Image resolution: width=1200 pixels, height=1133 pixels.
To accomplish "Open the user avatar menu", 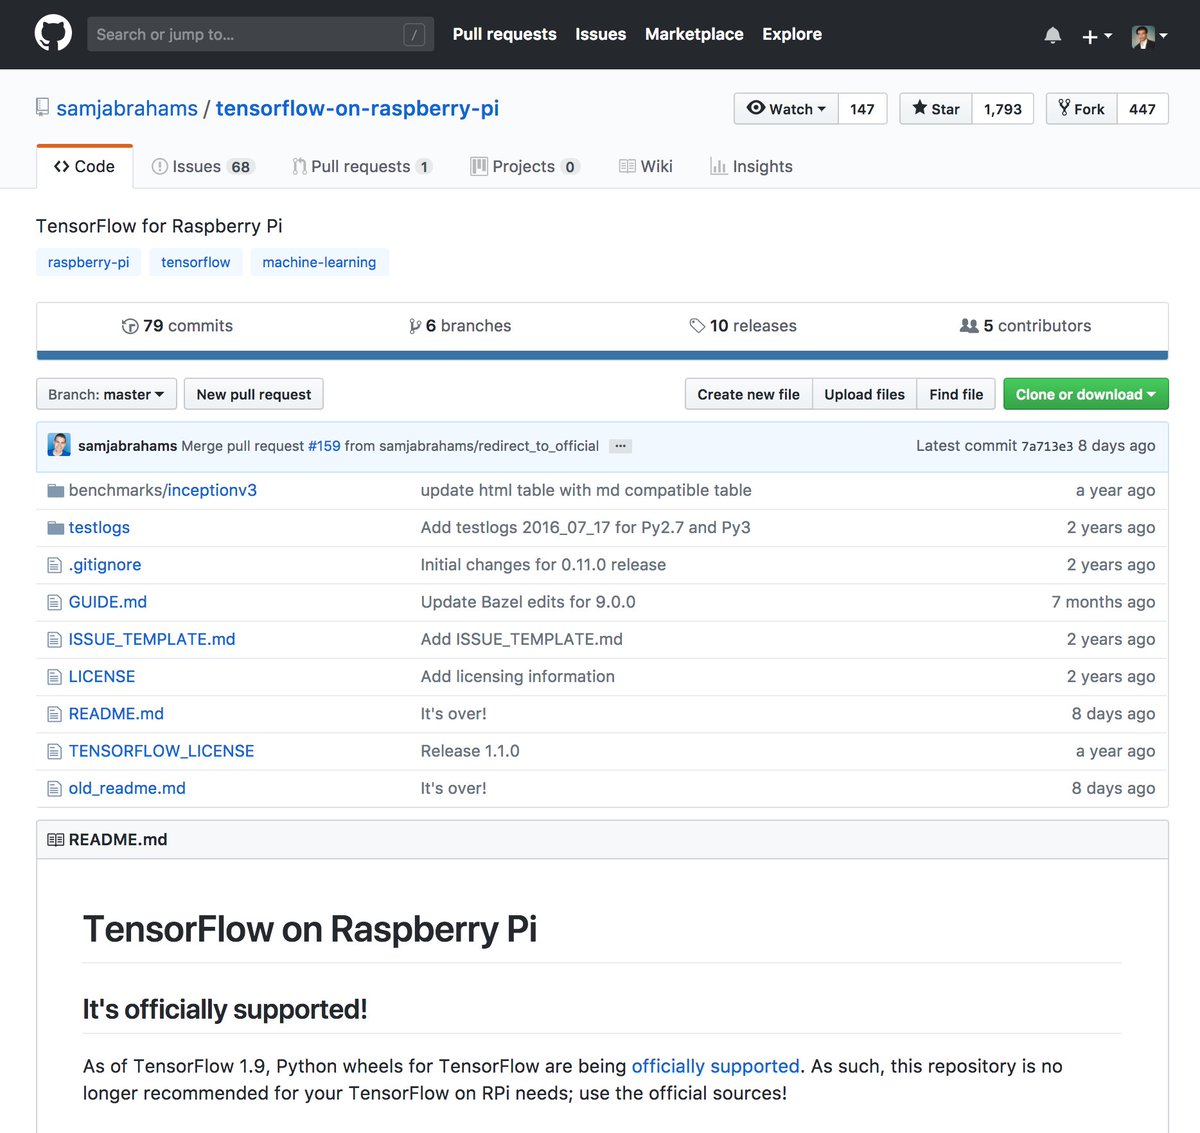I will pos(1150,36).
